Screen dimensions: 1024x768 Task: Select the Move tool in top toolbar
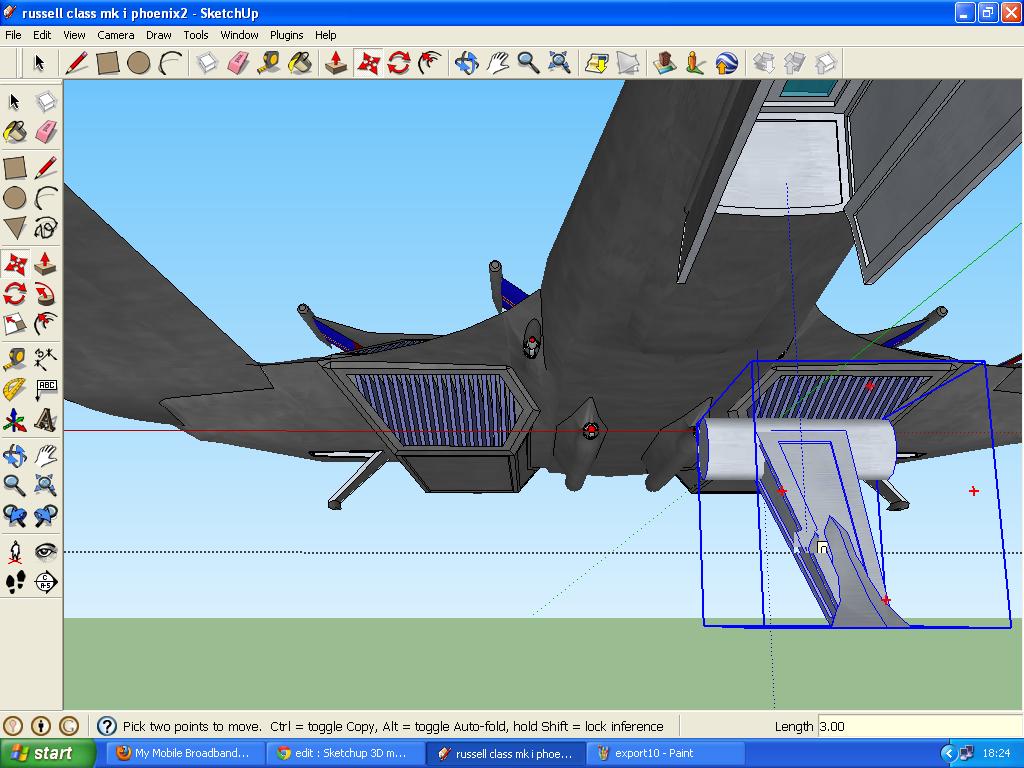368,63
